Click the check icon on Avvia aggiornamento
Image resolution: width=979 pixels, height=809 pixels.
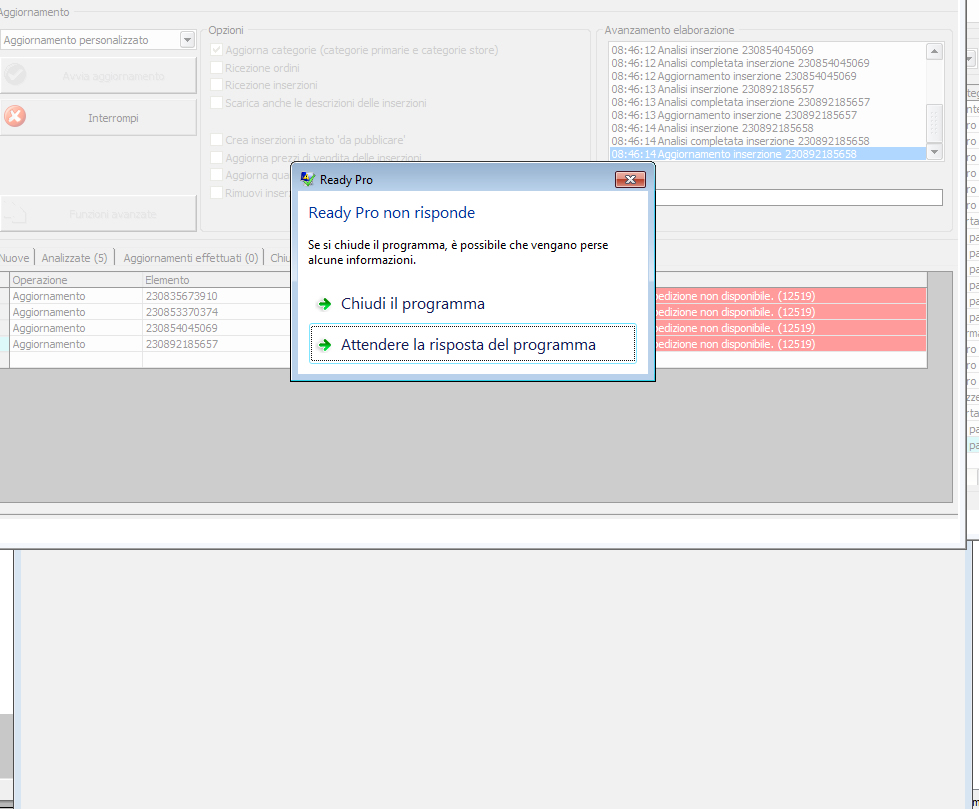point(16,76)
